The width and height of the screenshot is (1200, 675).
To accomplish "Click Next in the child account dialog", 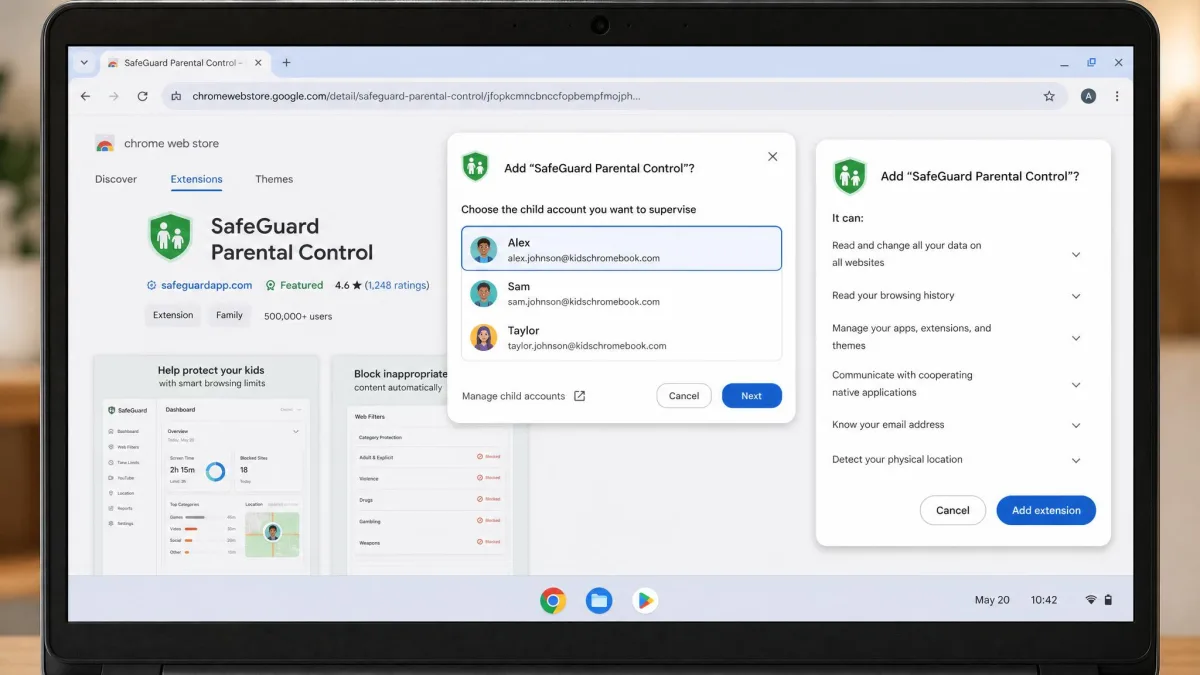I will tap(752, 396).
